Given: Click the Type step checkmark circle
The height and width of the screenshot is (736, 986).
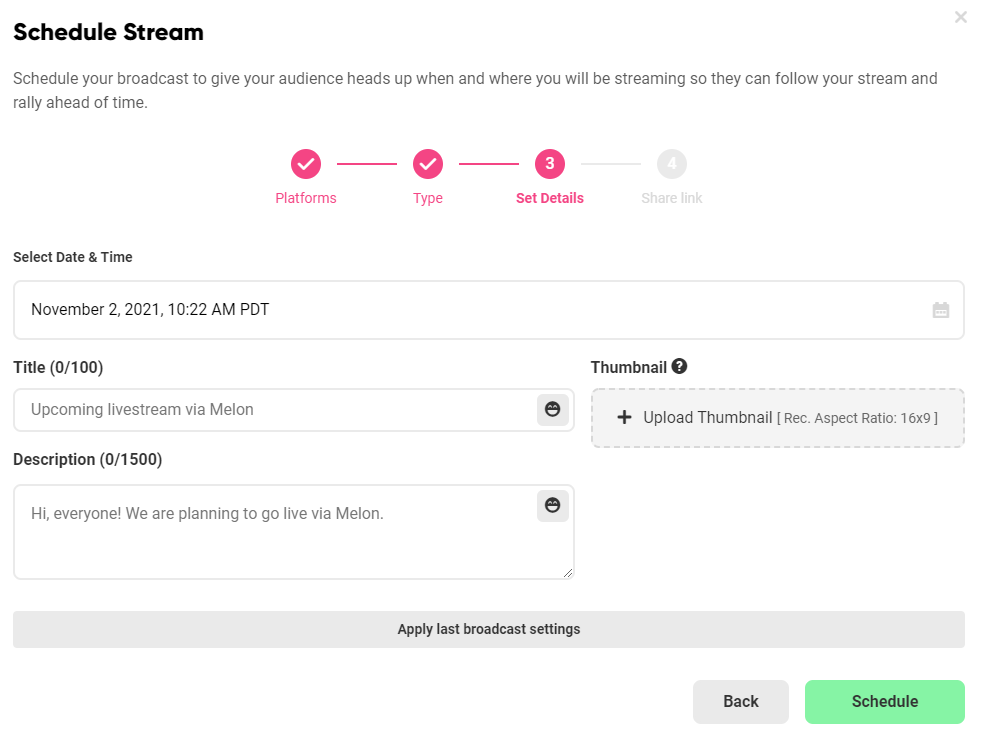Looking at the screenshot, I should pyautogui.click(x=428, y=164).
